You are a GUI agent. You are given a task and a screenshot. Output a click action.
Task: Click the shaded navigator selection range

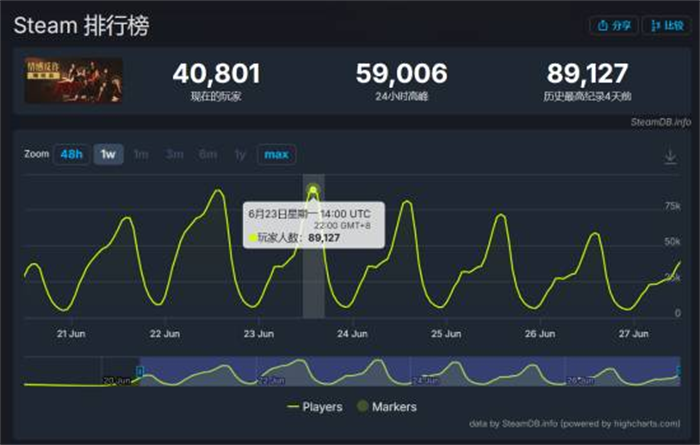pos(410,371)
